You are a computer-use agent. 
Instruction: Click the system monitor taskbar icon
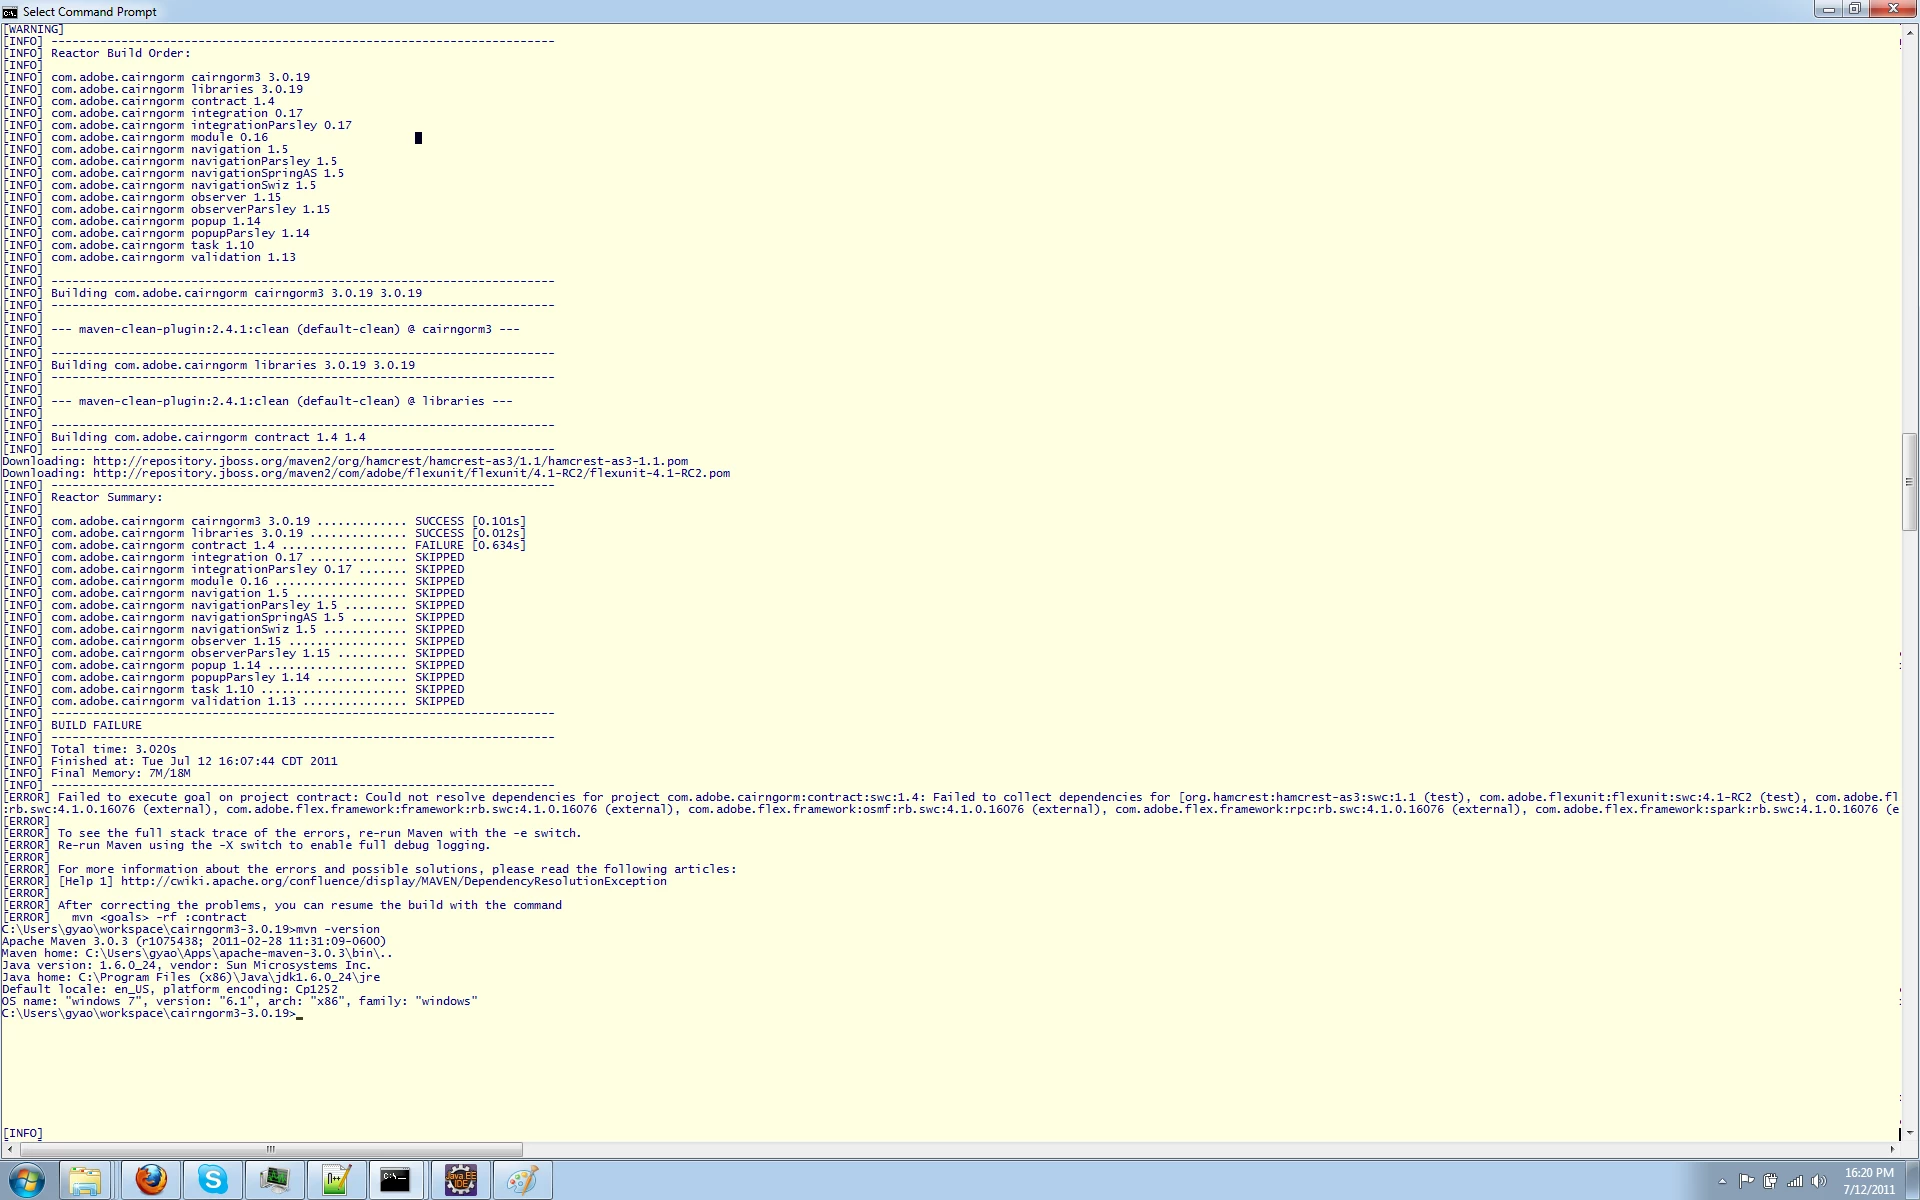[x=274, y=1180]
